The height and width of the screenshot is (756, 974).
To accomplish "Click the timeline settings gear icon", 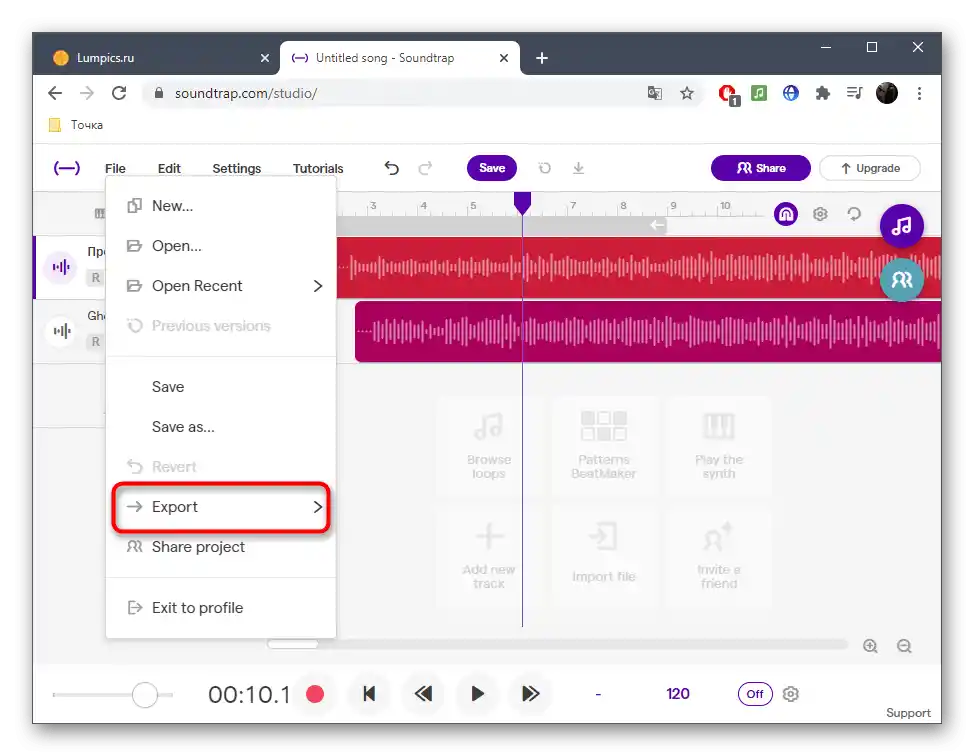I will coord(820,214).
